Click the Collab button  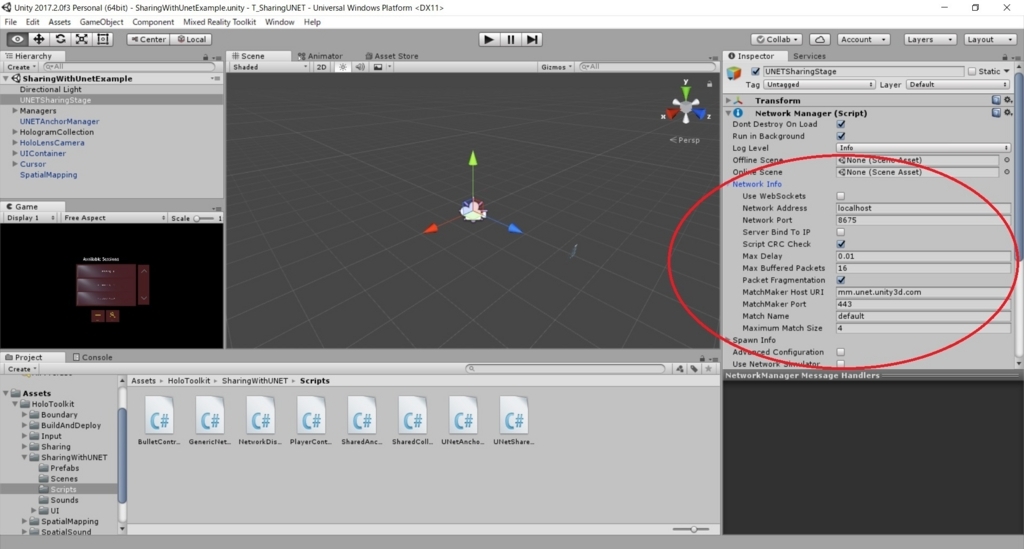coord(776,39)
